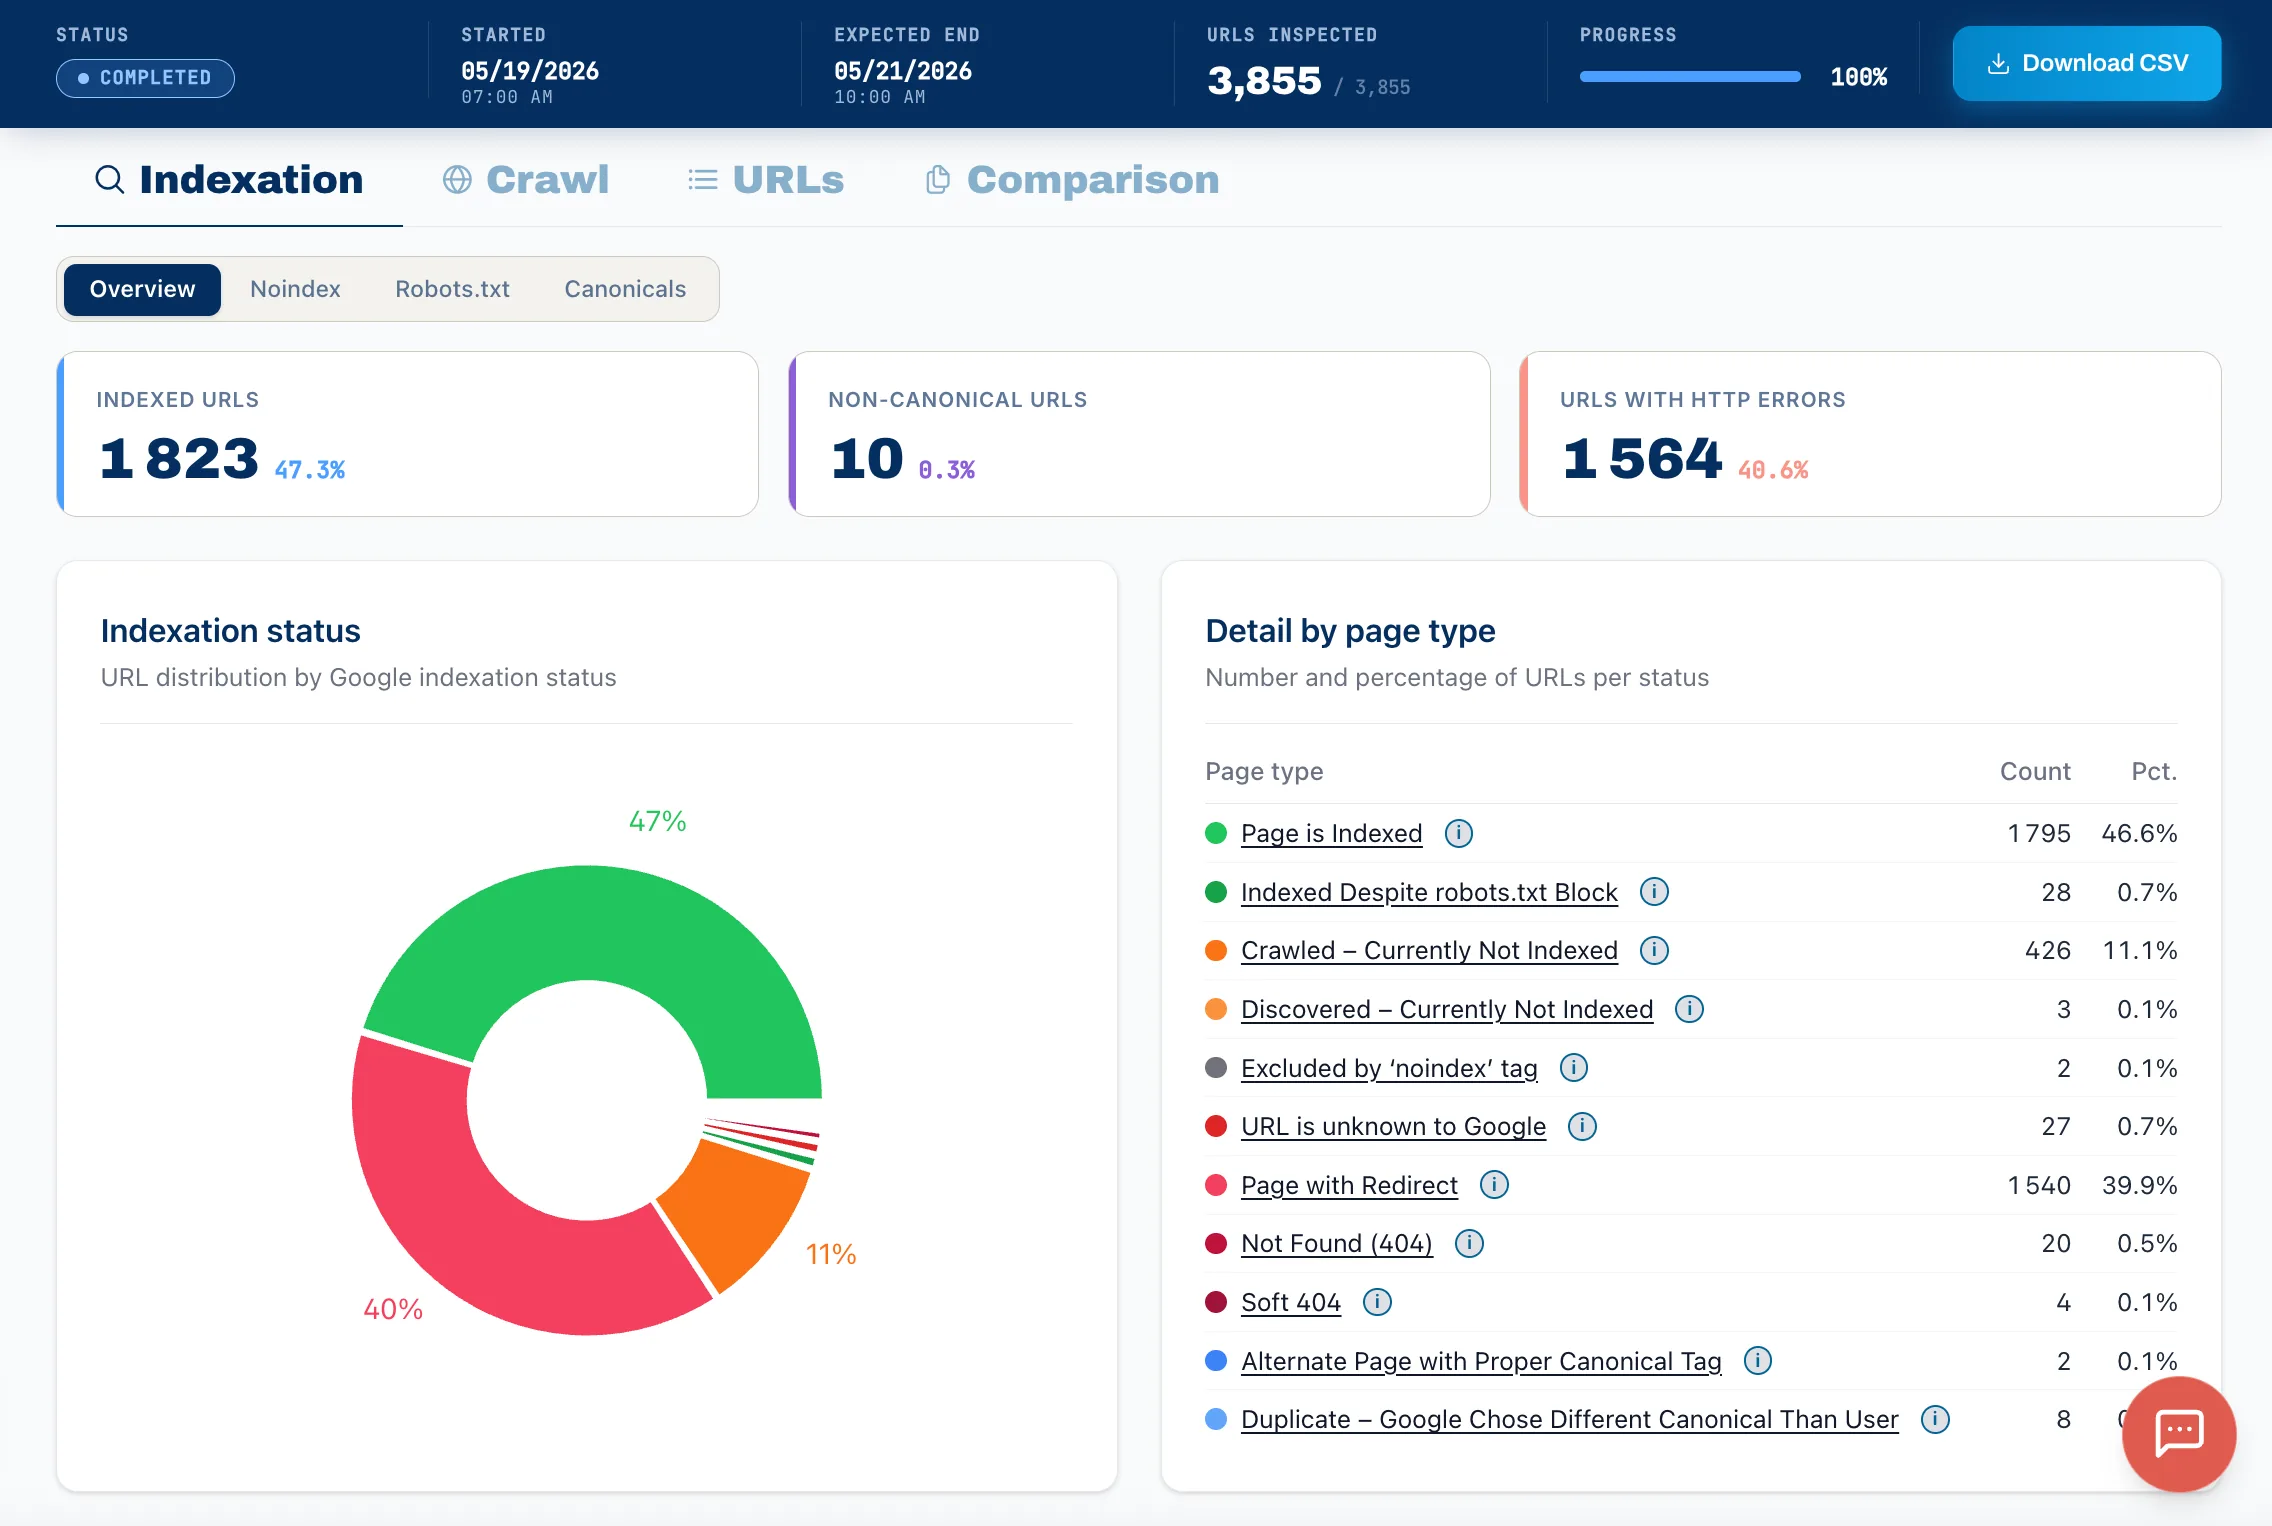
Task: Click info icon beside Indexed Despite robots.txt Block
Action: [1654, 891]
